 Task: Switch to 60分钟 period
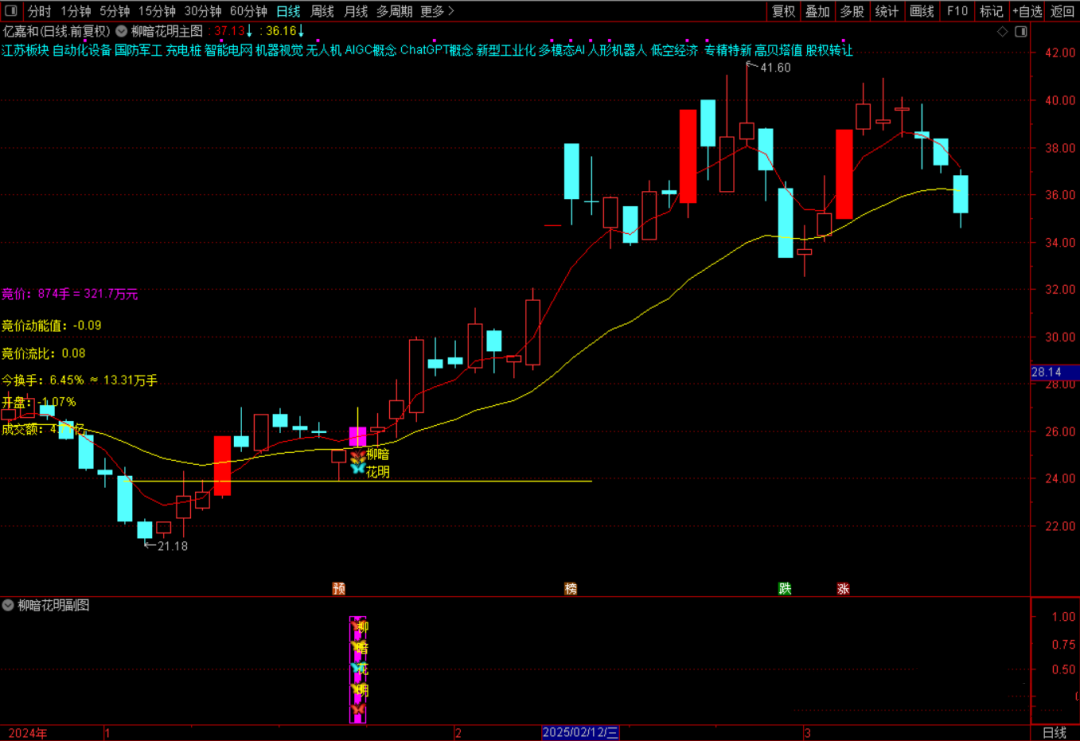point(249,11)
